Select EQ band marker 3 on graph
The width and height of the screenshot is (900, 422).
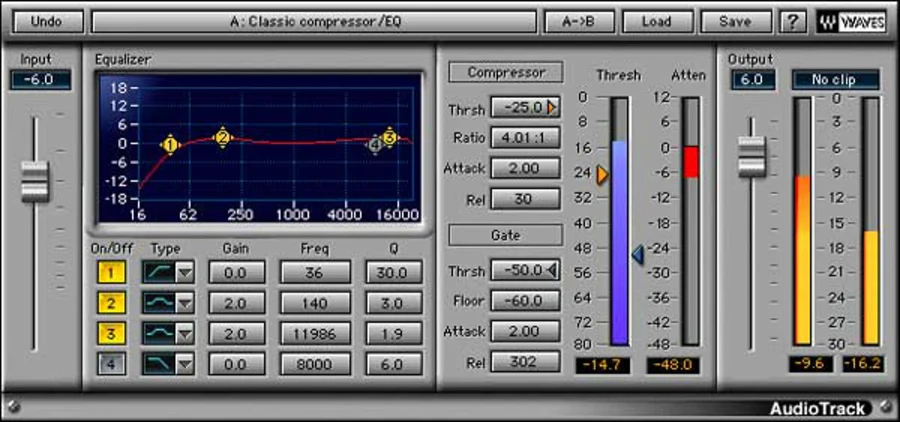pos(389,138)
